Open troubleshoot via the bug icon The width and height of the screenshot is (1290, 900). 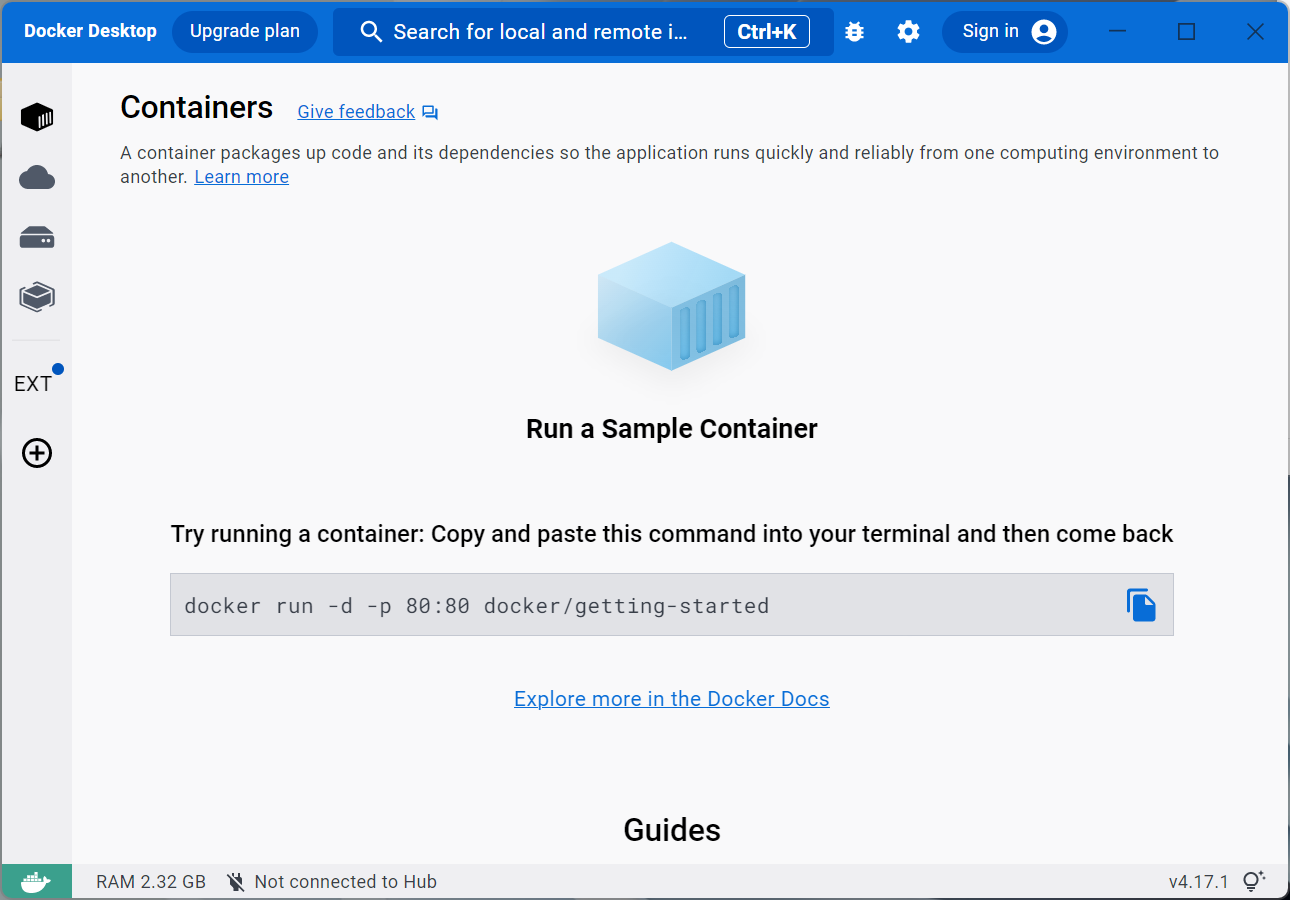pyautogui.click(x=854, y=32)
